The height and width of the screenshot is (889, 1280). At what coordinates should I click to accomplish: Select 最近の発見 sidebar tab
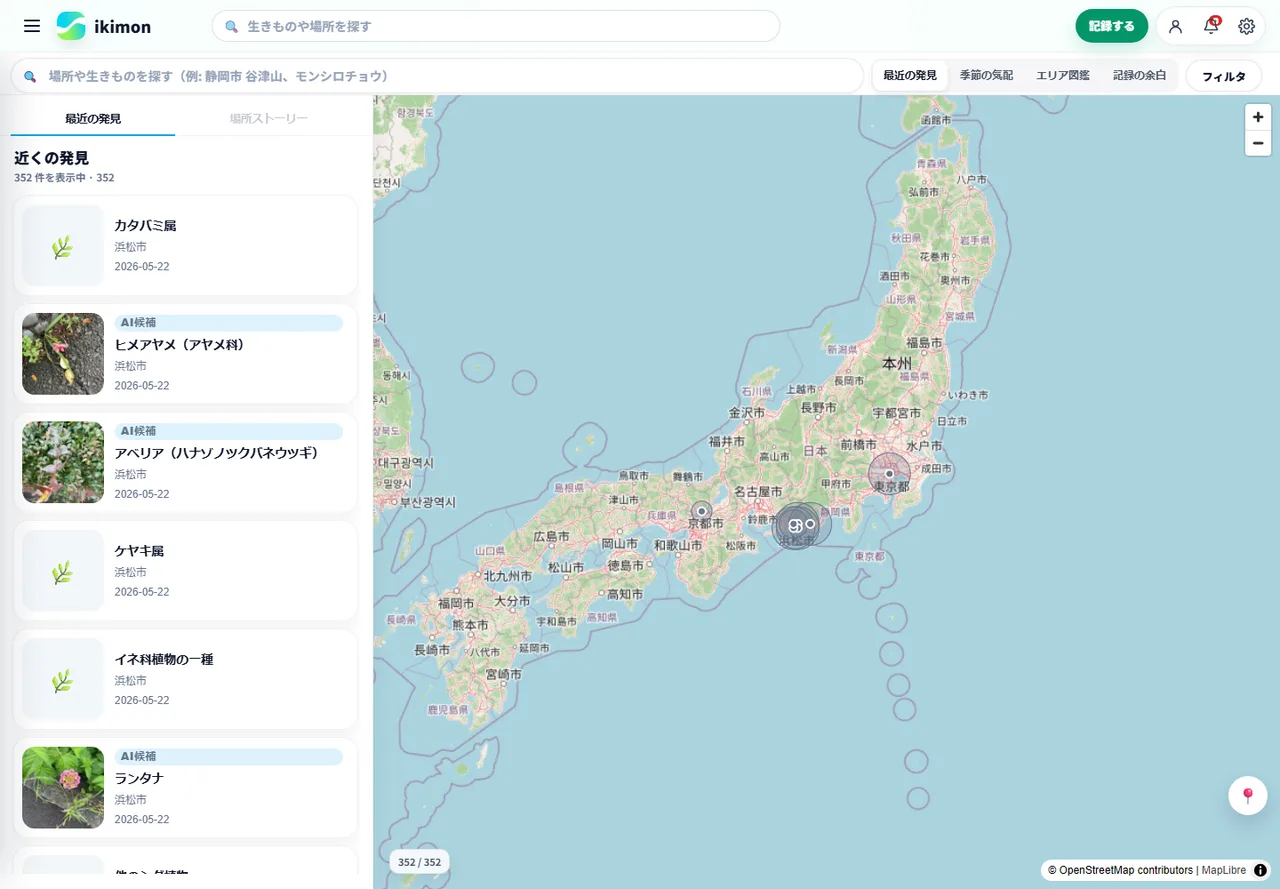pyautogui.click(x=93, y=118)
